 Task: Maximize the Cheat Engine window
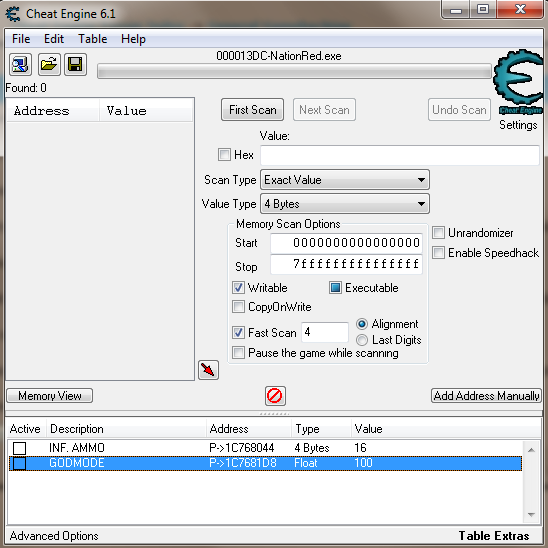[x=483, y=9]
